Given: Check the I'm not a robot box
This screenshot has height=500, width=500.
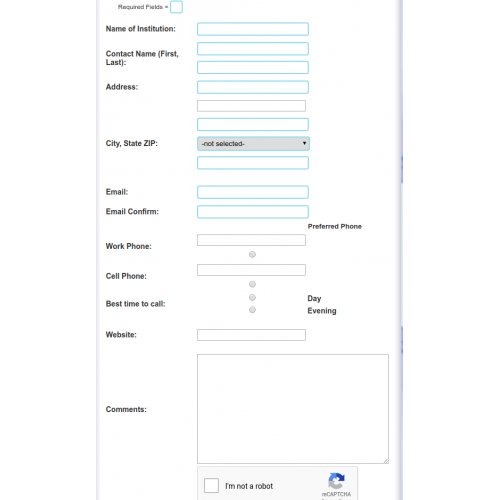Looking at the screenshot, I should tap(211, 485).
